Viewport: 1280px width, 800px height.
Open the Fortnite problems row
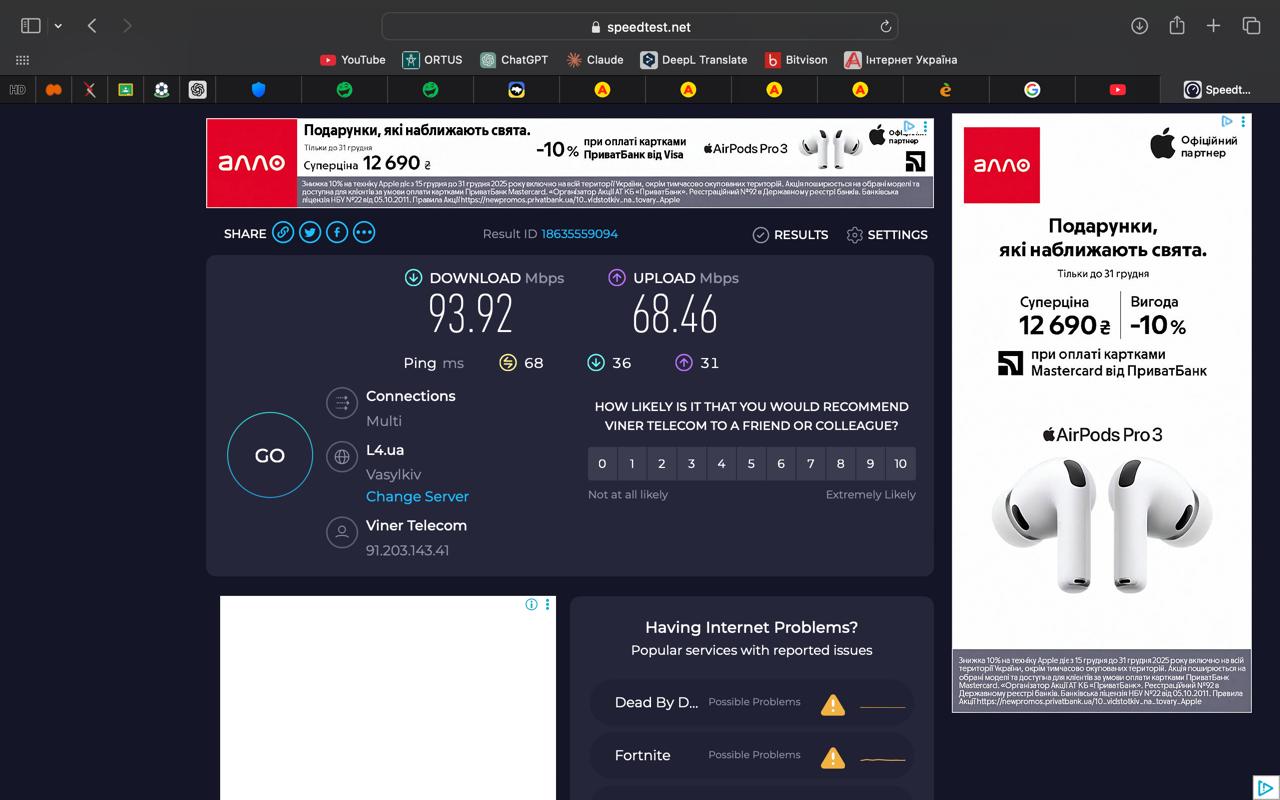[x=751, y=756]
